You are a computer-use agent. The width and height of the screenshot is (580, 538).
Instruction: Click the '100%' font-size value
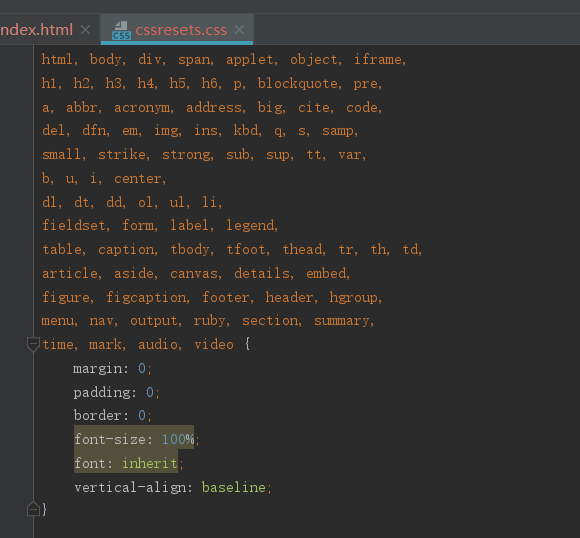178,440
